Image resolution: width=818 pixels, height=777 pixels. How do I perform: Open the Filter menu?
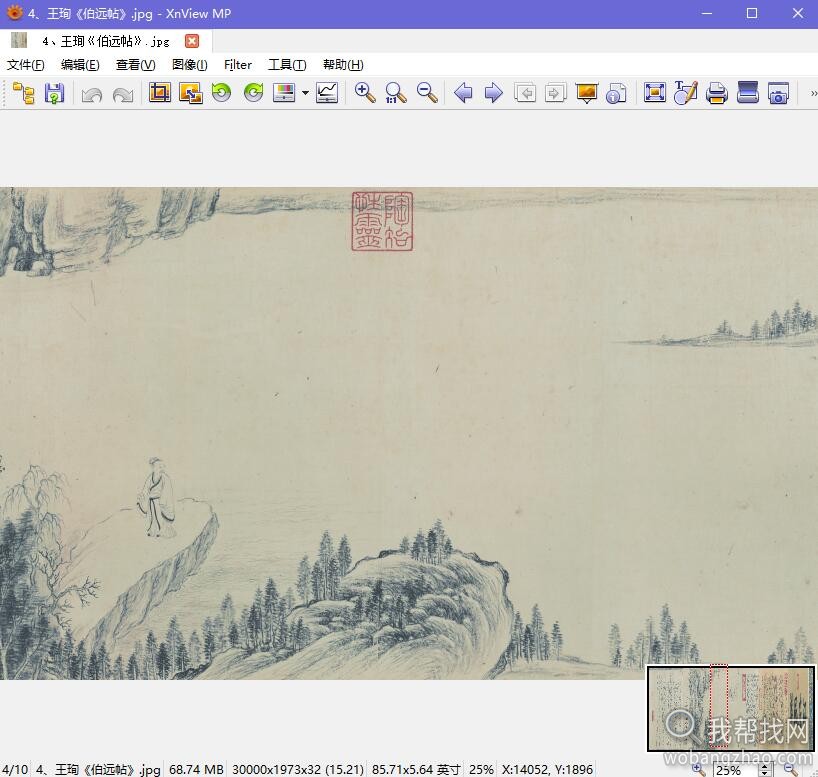pos(238,65)
